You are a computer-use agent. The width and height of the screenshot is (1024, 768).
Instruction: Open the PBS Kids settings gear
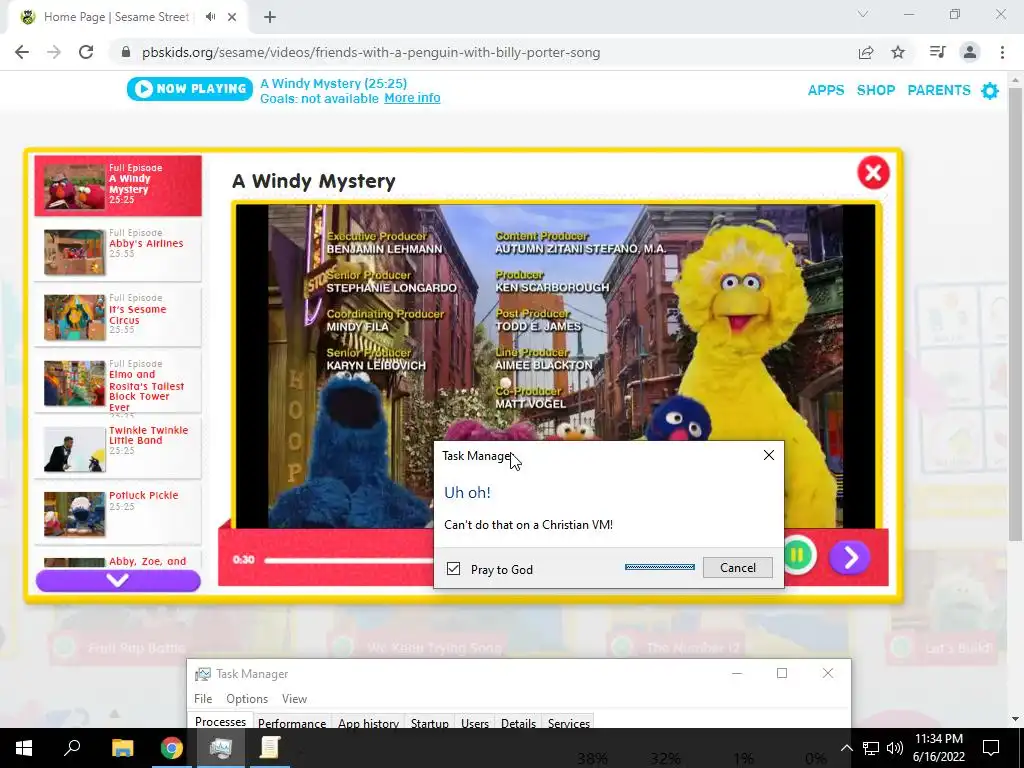coord(990,91)
